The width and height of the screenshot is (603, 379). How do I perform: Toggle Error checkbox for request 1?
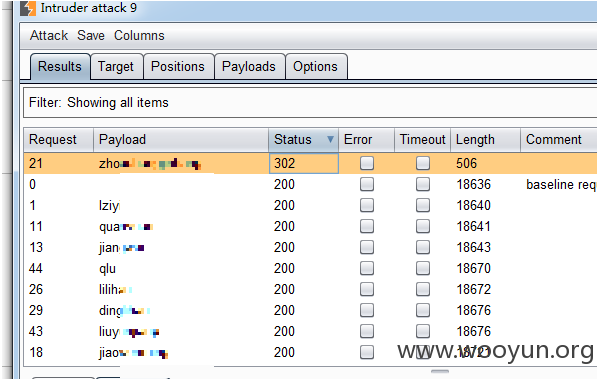(367, 205)
